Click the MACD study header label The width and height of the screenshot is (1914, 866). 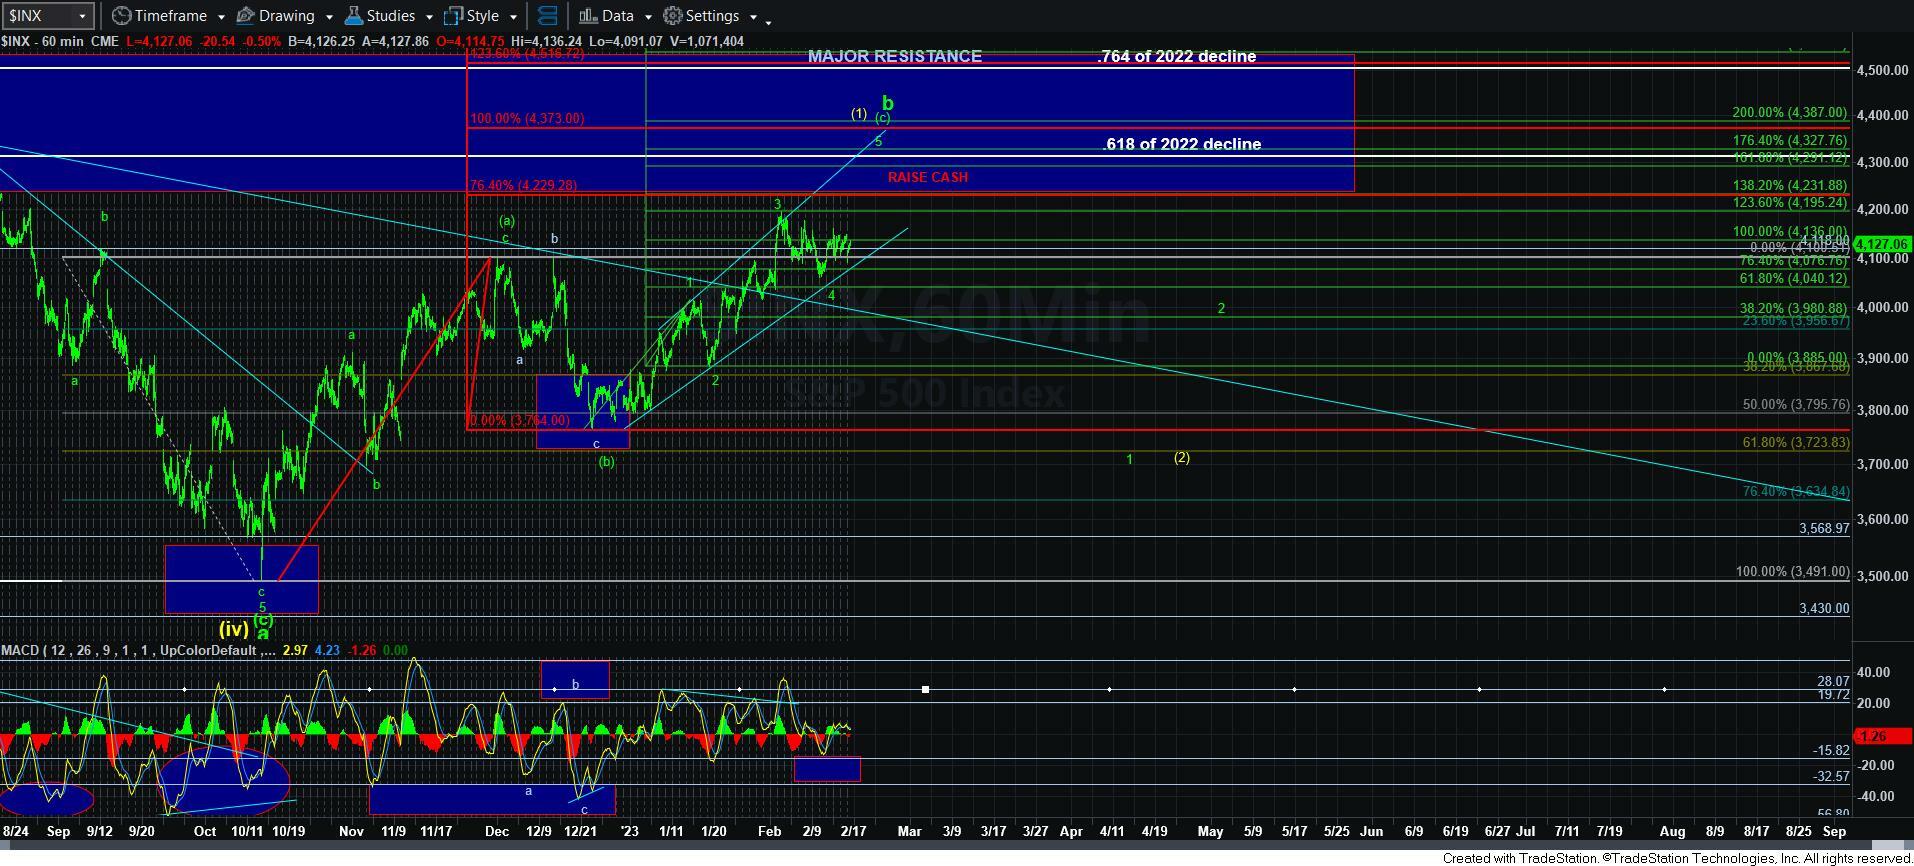137,650
